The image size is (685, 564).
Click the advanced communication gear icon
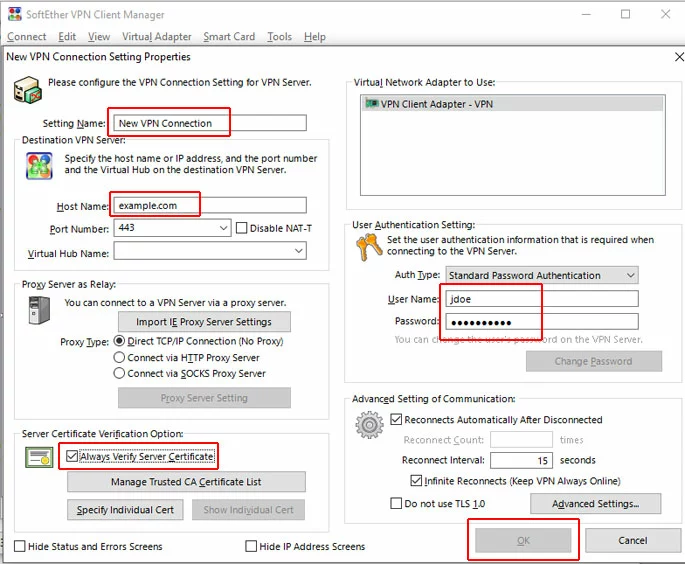(369, 425)
